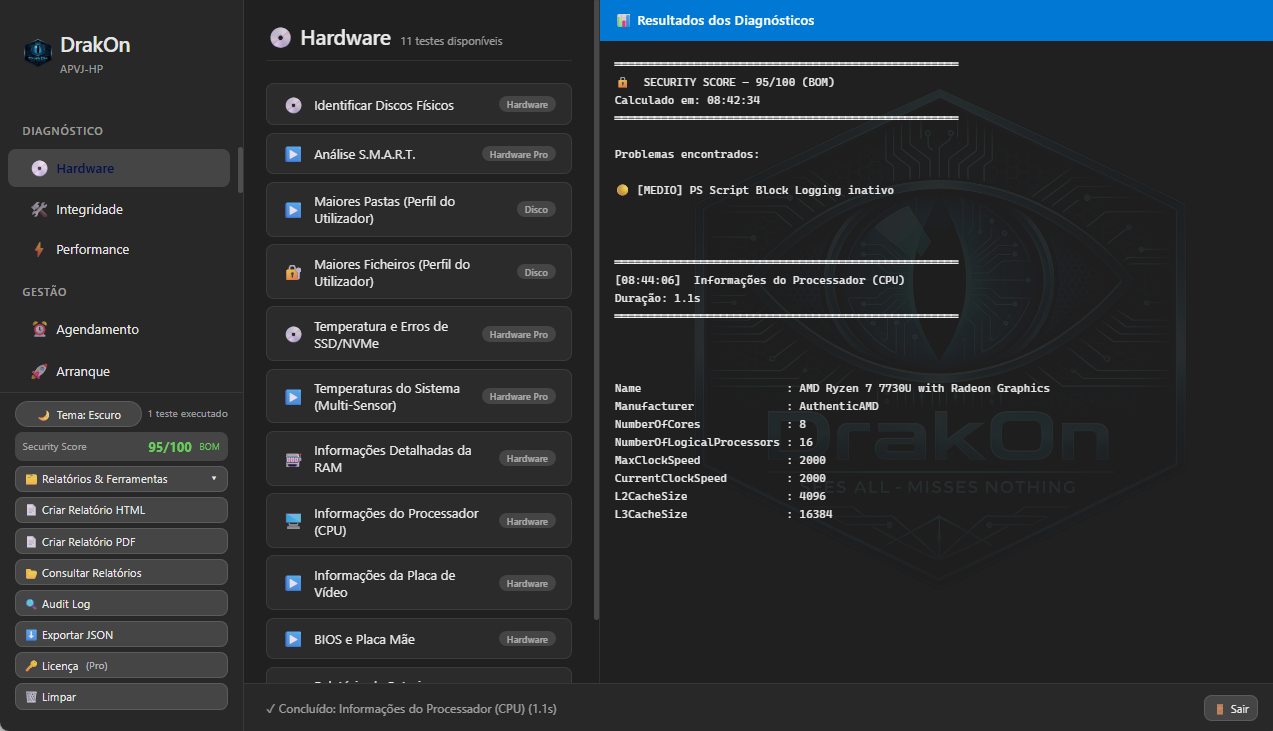
Task: Click RAM chip icon next to Informações Detalhadas da RAM
Action: [x=293, y=459]
